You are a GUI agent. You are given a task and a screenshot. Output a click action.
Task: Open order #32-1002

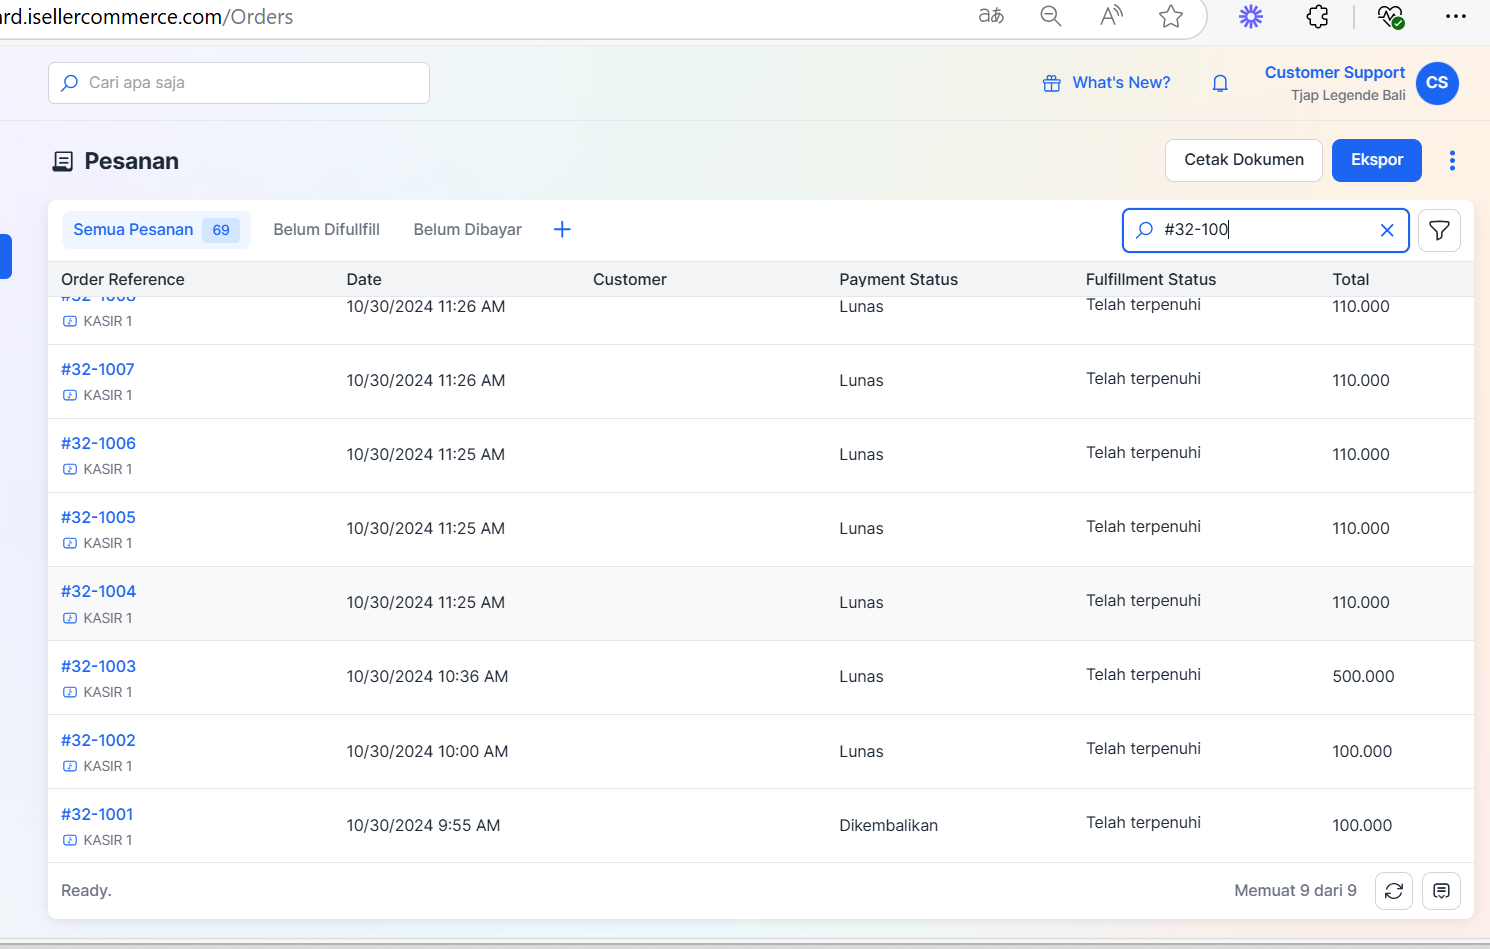pyautogui.click(x=98, y=740)
